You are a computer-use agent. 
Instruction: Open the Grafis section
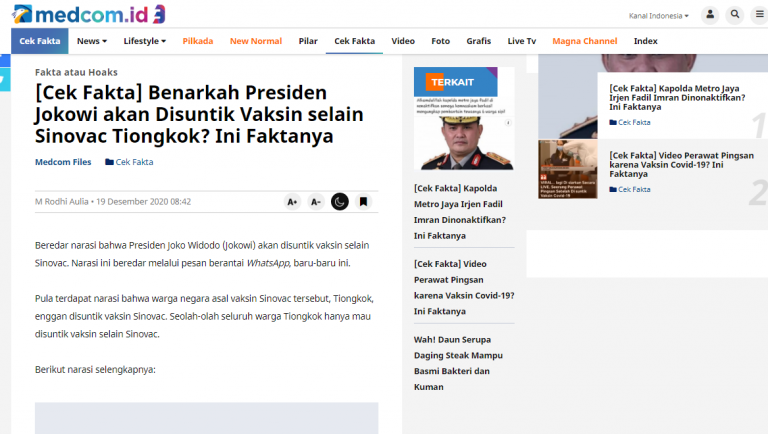479,41
